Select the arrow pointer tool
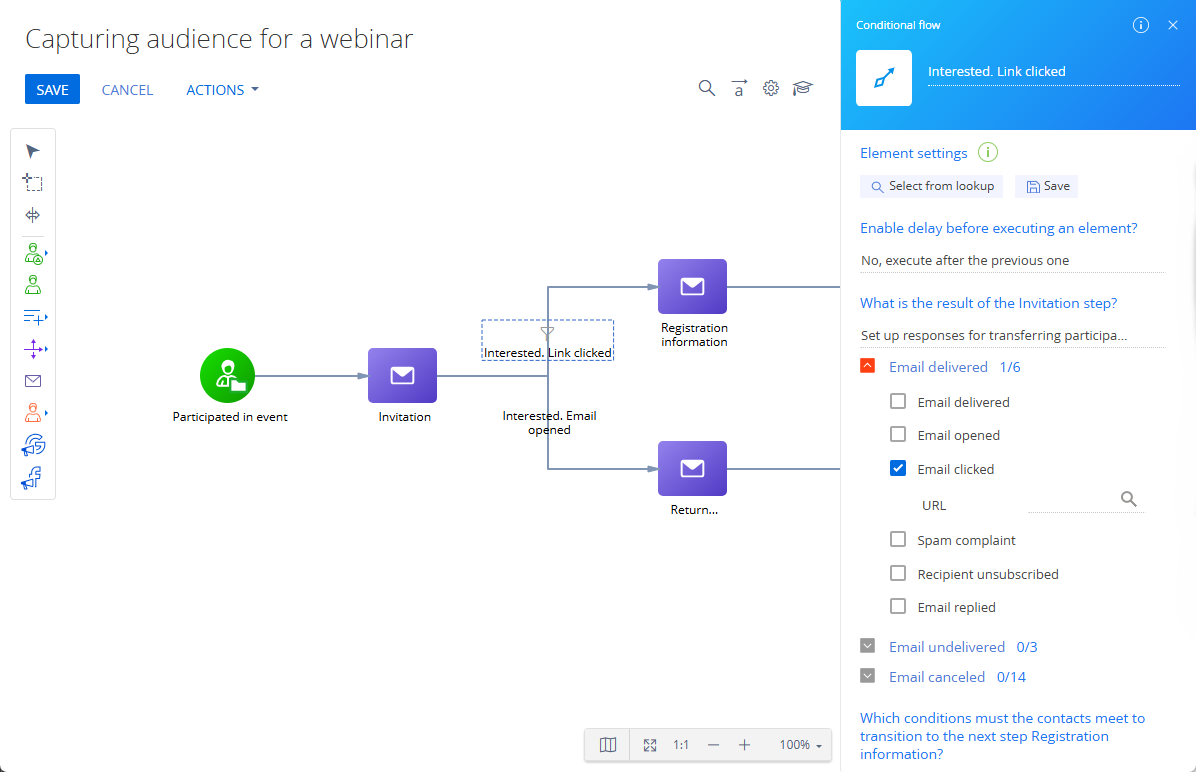 [33, 151]
